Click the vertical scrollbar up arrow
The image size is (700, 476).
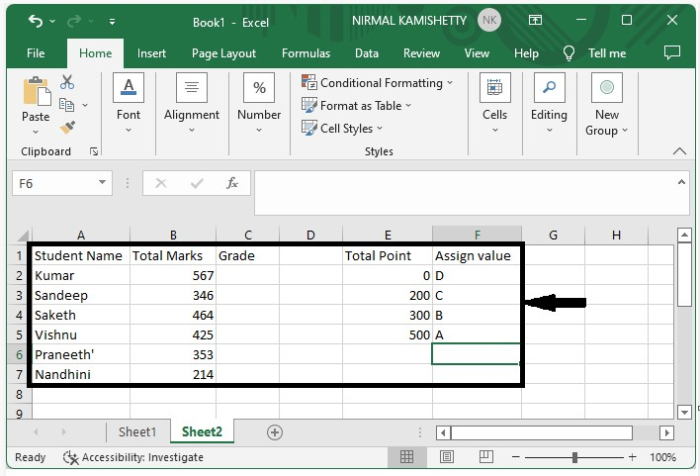point(684,235)
